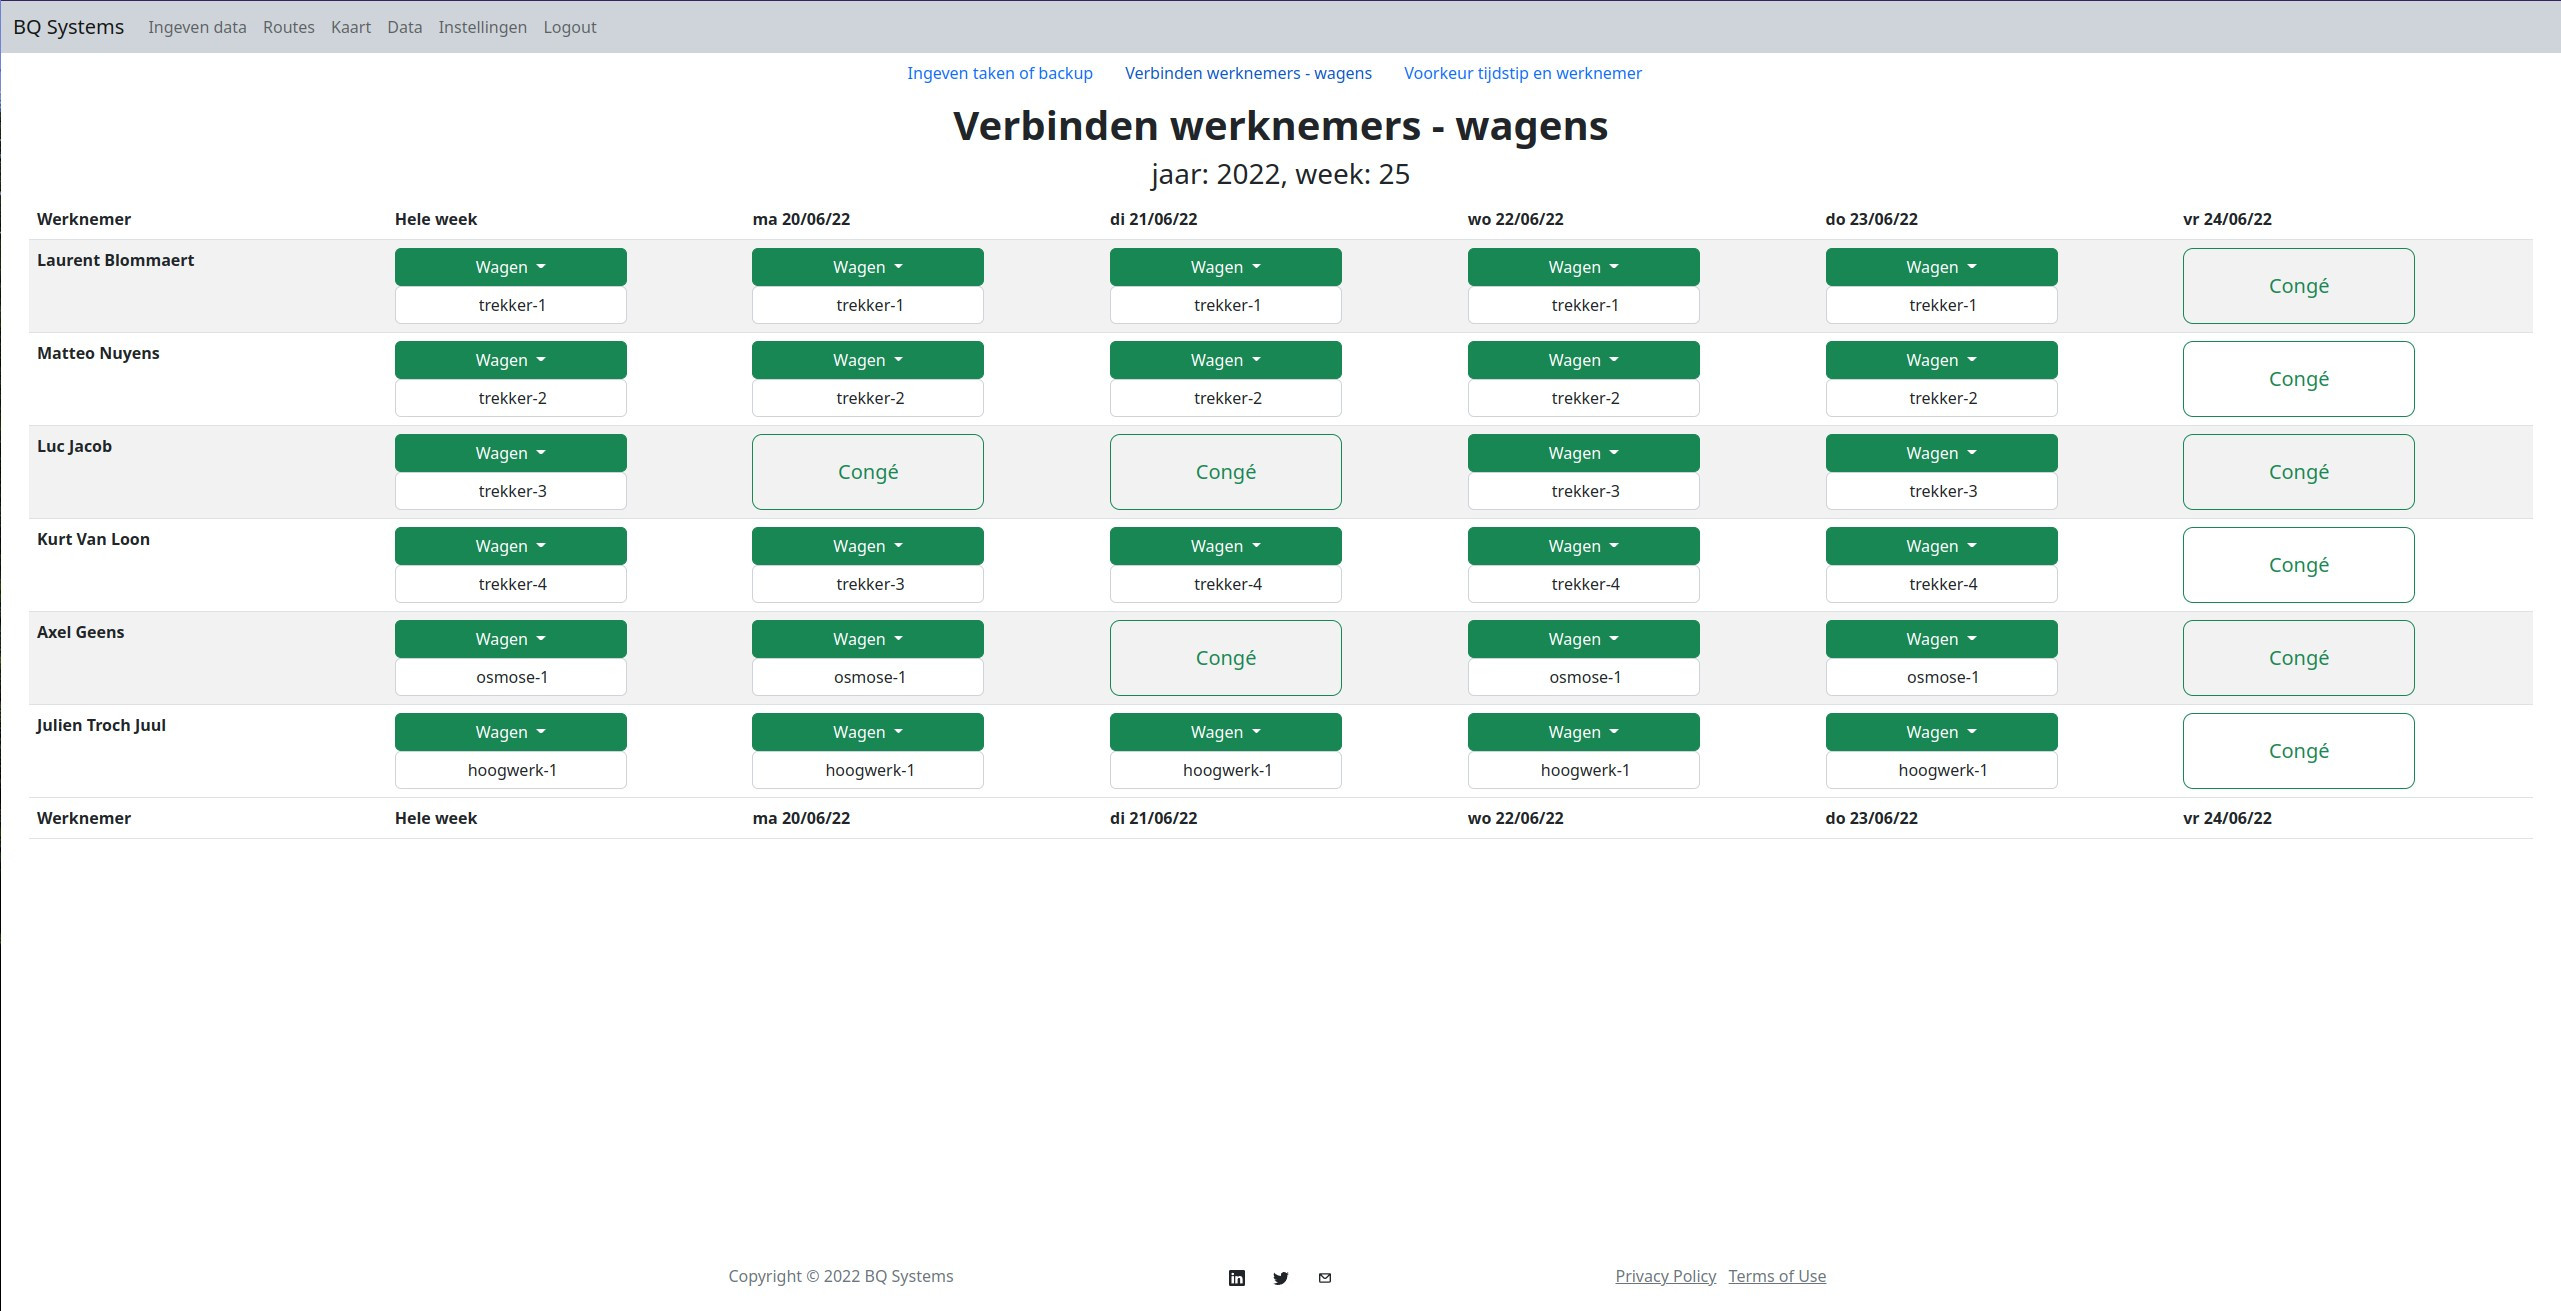Toggle Axel Geens' Congé on di 21/06/22
This screenshot has width=2561, height=1311.
pos(1226,658)
